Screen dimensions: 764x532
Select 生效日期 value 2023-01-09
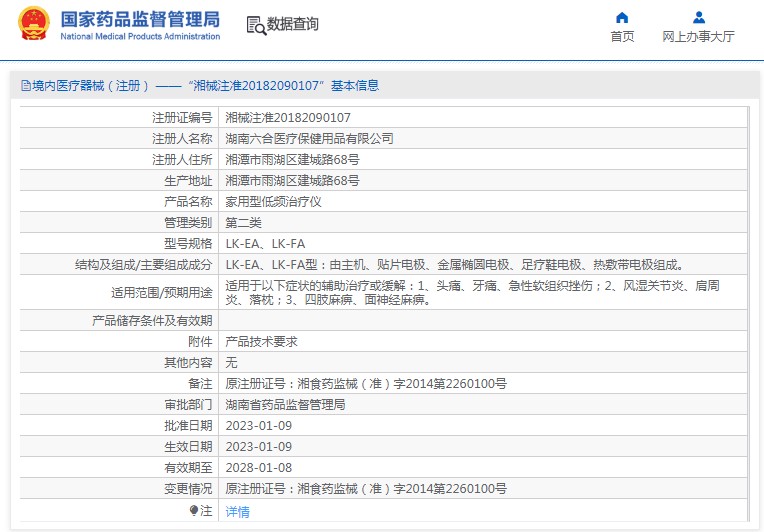point(259,446)
